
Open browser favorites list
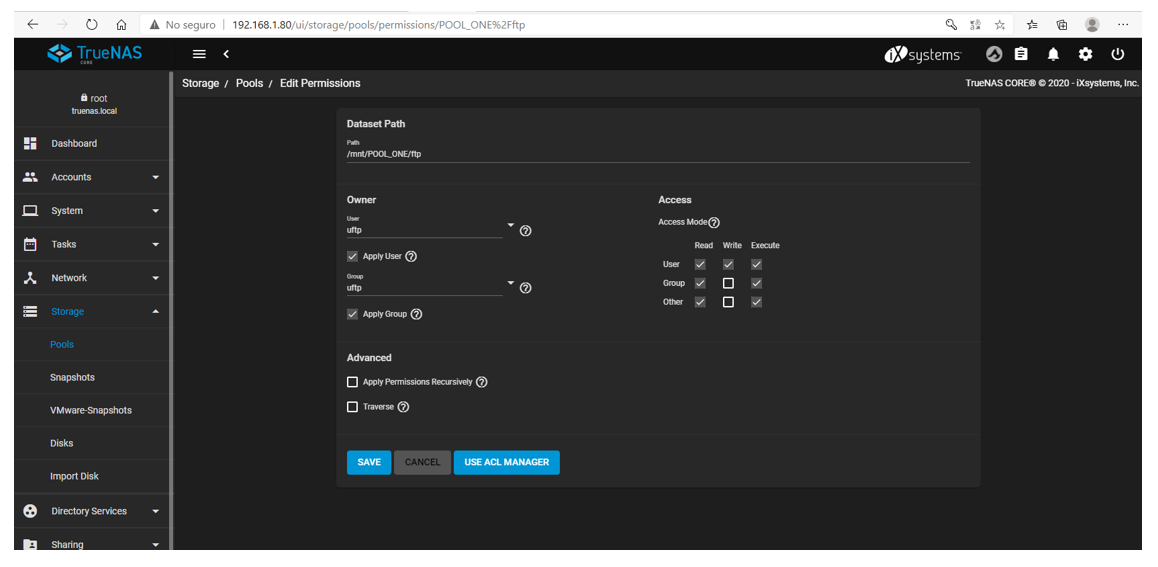1032,24
